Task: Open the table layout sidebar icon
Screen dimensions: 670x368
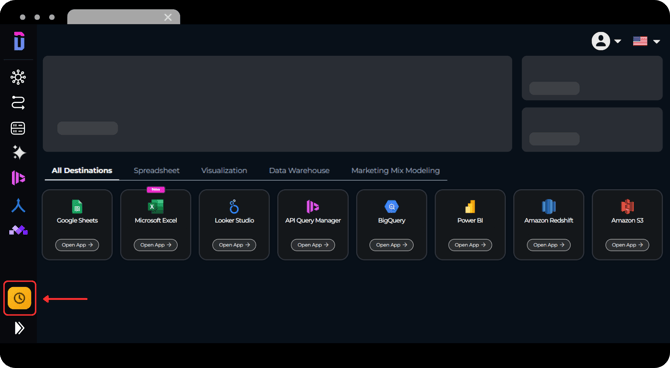Action: coord(18,128)
